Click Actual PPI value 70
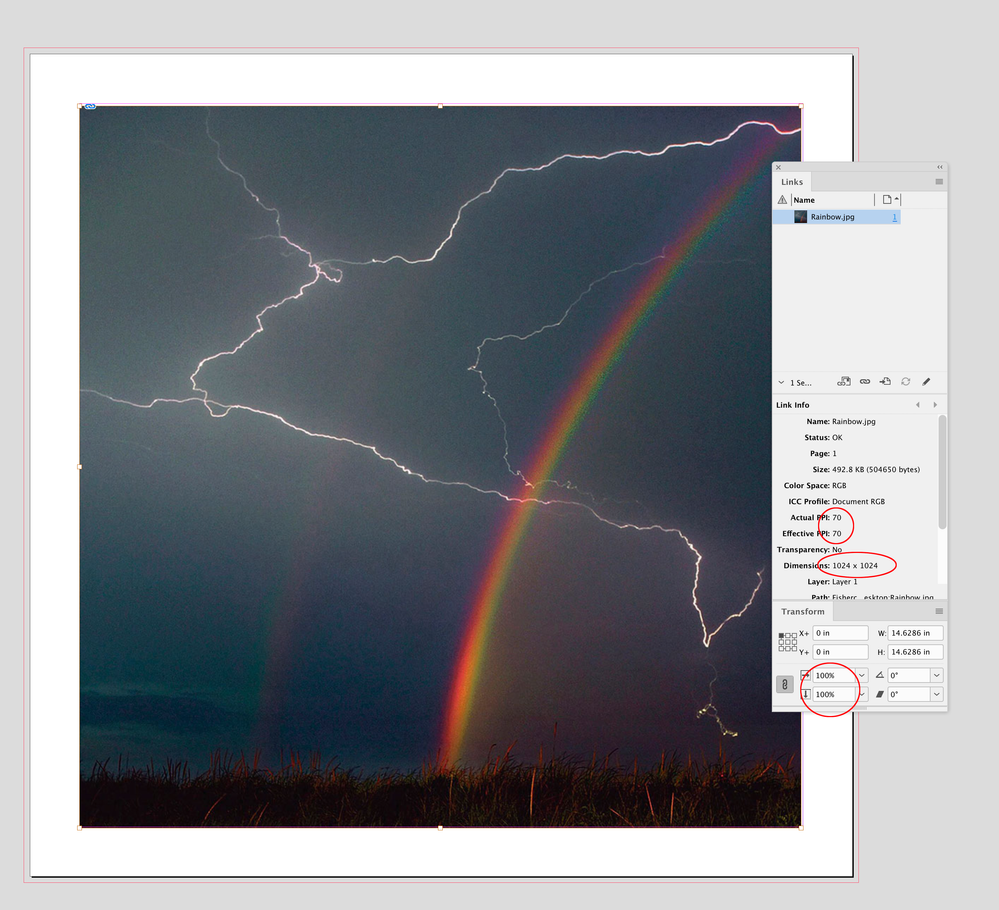 pos(837,517)
